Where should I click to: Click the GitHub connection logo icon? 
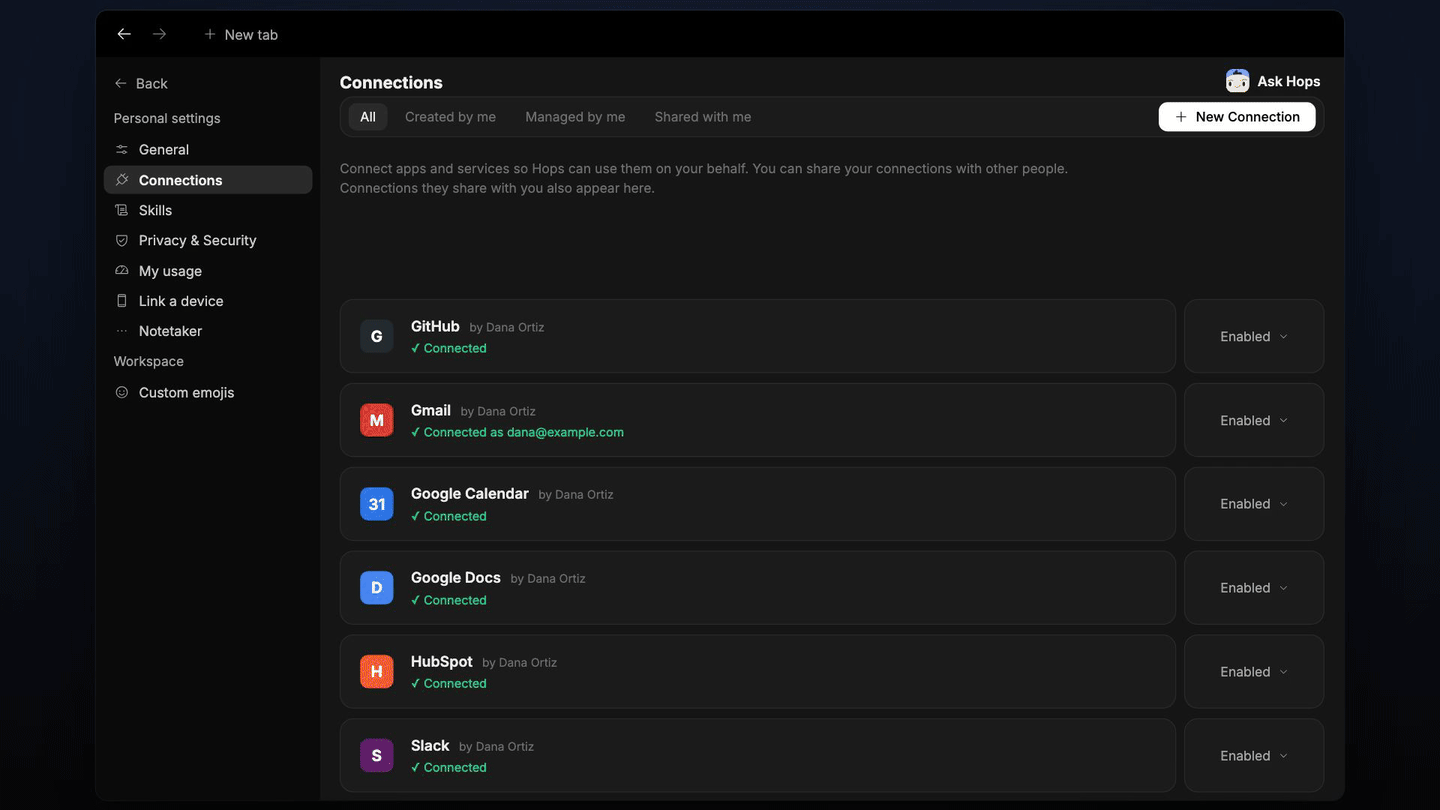(376, 336)
